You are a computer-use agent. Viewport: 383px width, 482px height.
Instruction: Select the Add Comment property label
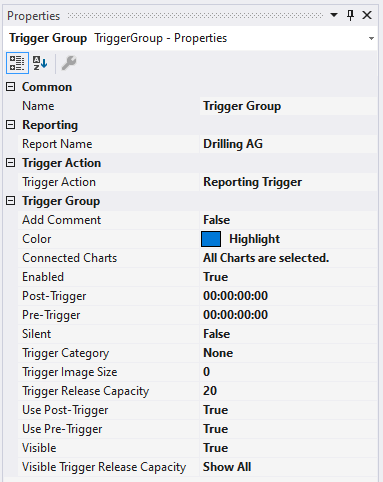[61, 220]
